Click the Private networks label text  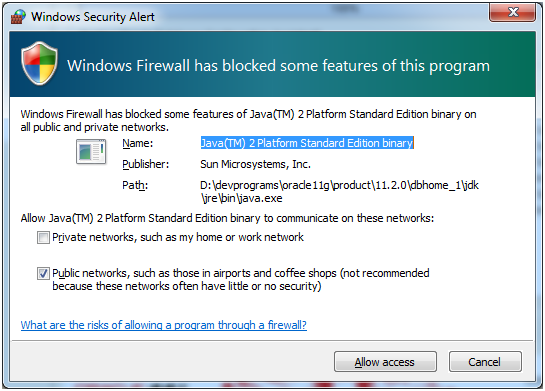pyautogui.click(x=178, y=237)
